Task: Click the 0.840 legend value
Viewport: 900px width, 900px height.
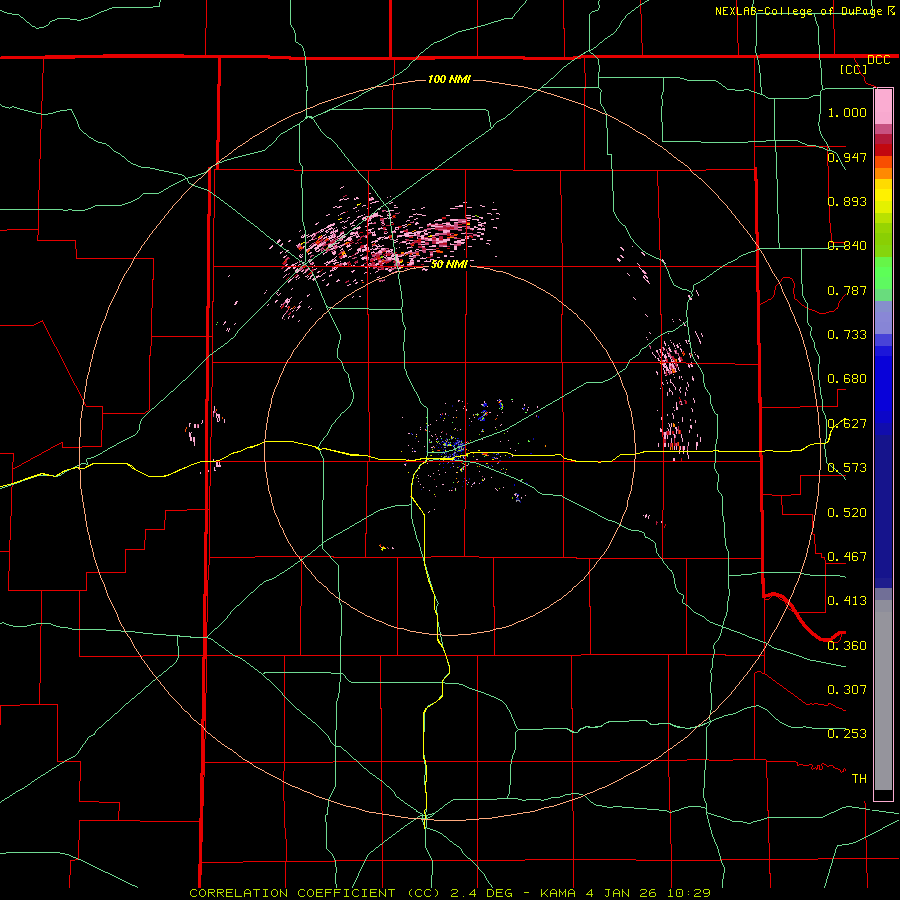Action: point(847,246)
